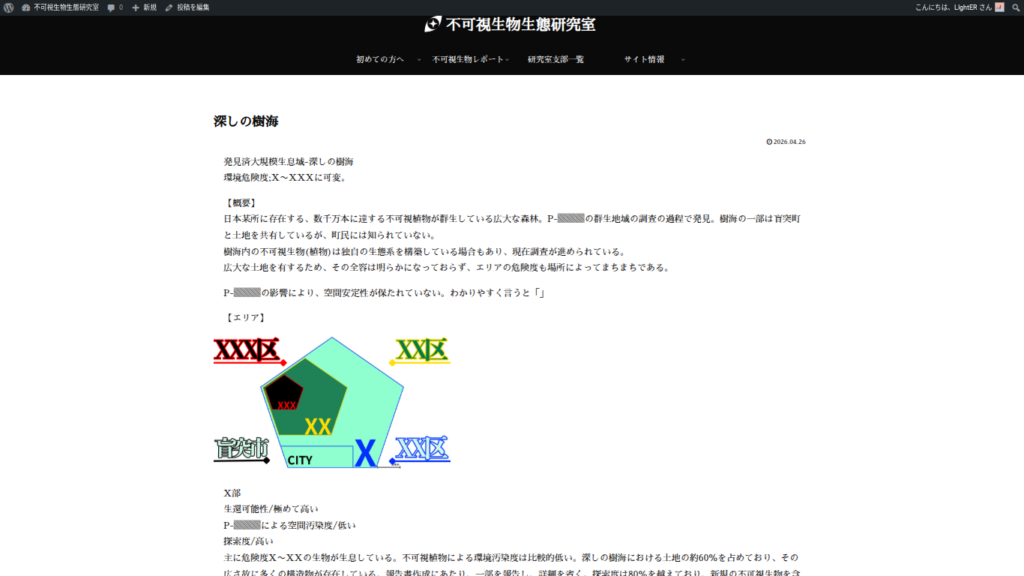
Task: Click the clock icon by the post date
Action: tap(769, 142)
